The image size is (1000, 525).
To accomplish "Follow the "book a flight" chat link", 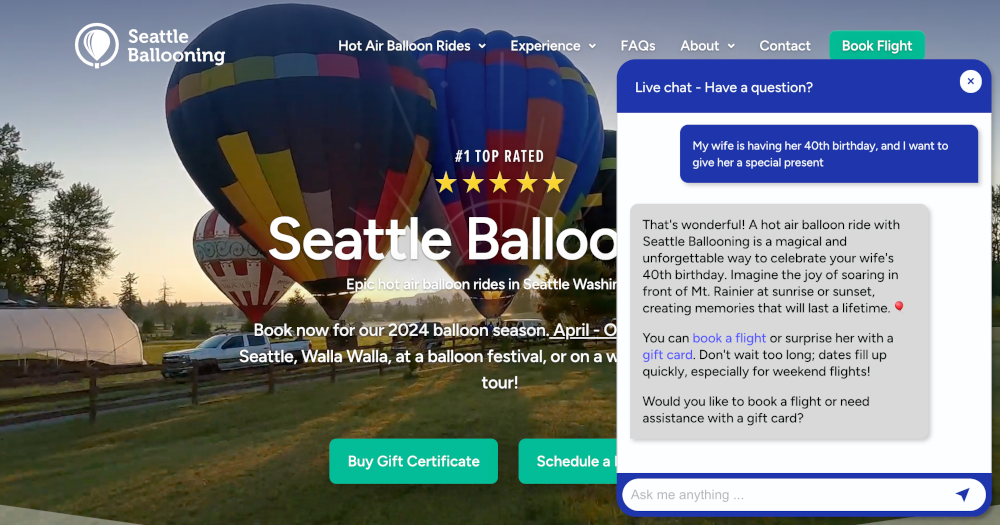I will tap(729, 338).
